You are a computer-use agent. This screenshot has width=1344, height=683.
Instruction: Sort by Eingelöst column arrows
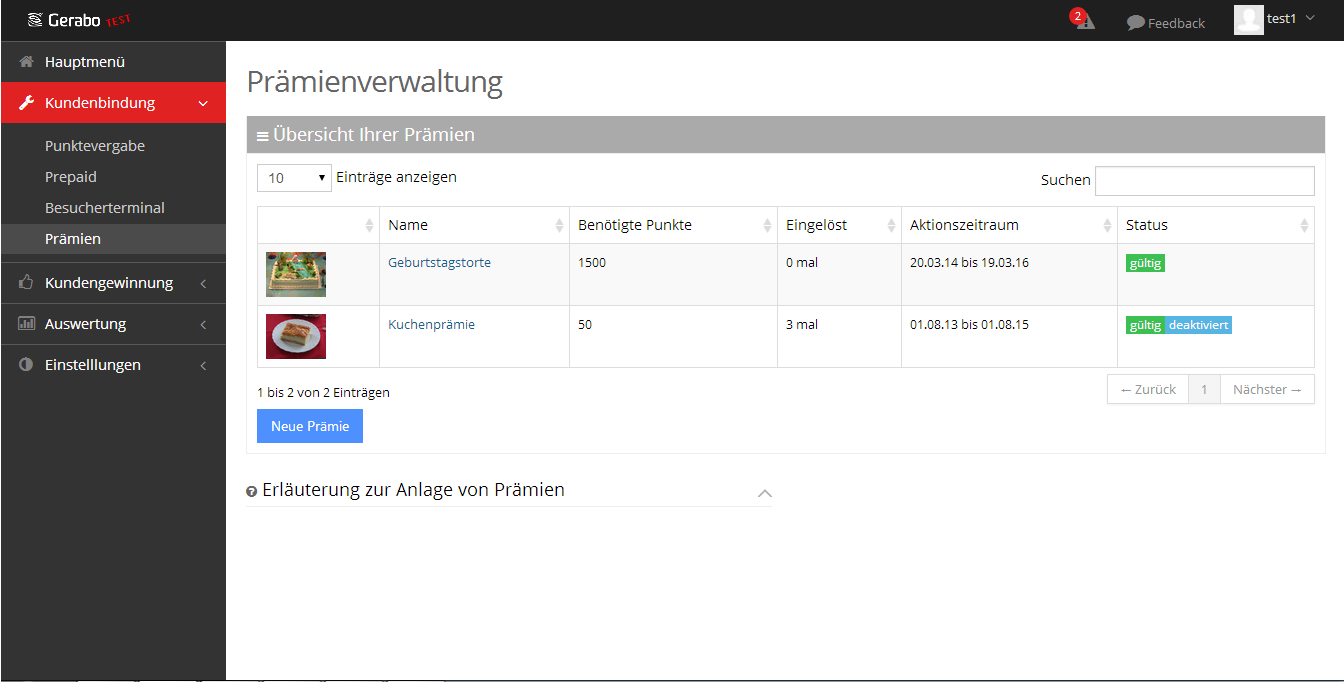[891, 226]
